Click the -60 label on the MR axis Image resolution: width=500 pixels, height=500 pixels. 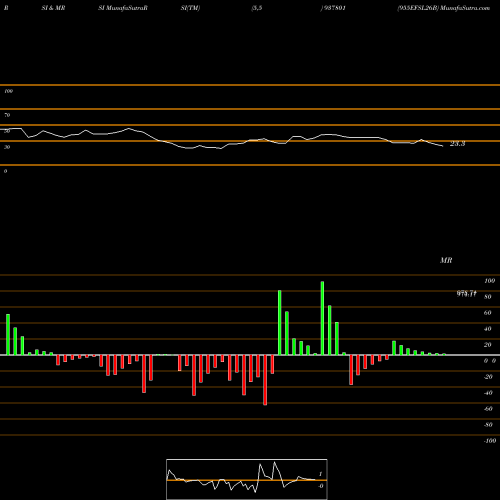pyautogui.click(x=488, y=409)
